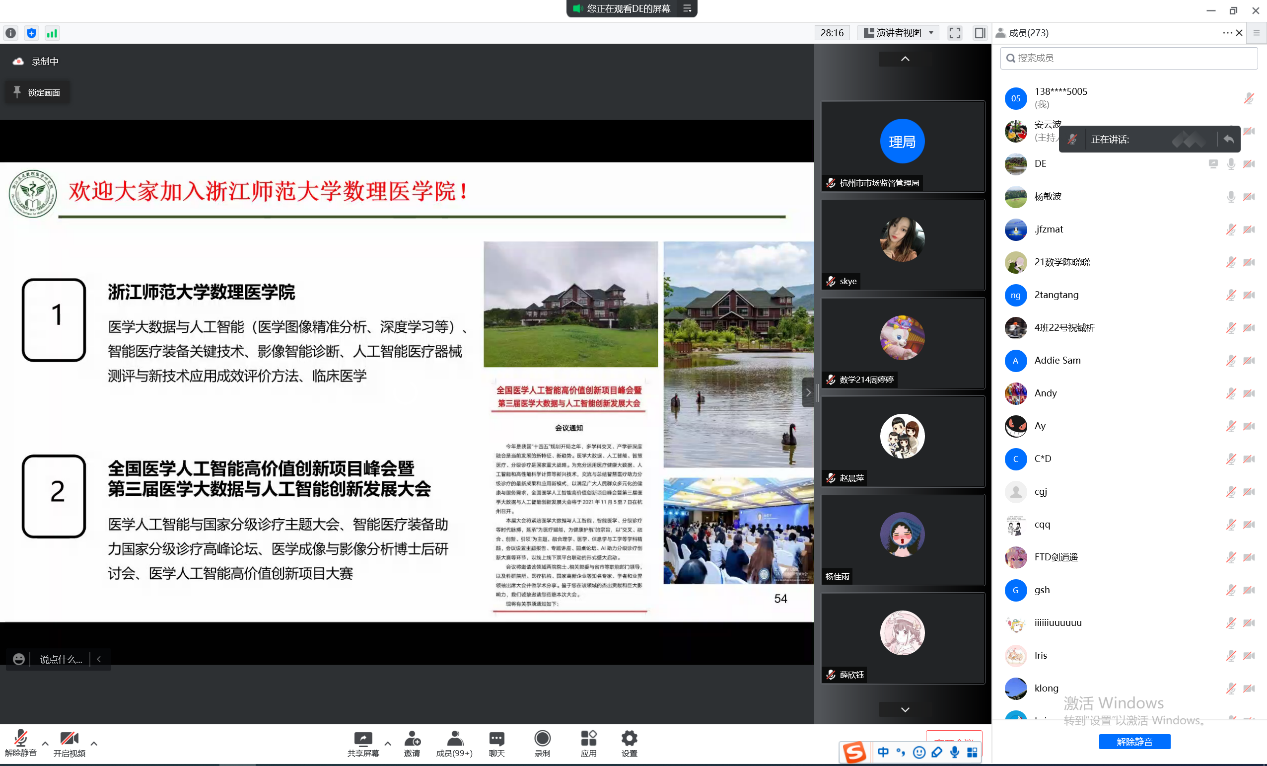
Task: Open the Sogou input method S icon
Action: pyautogui.click(x=853, y=752)
